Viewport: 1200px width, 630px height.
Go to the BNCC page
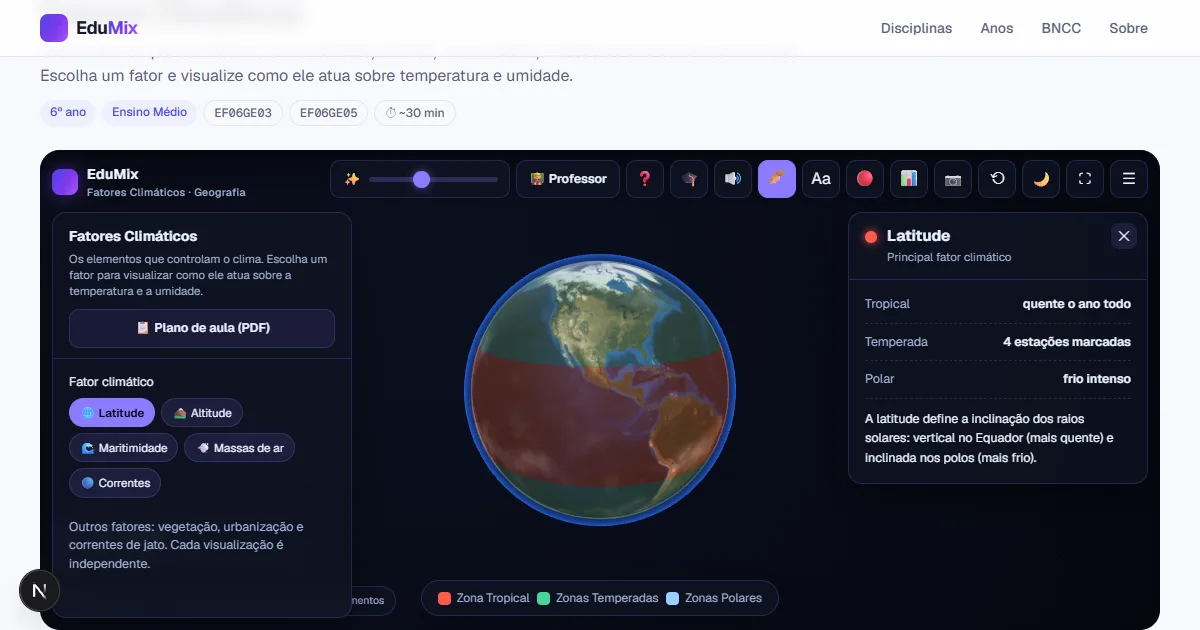point(1061,28)
